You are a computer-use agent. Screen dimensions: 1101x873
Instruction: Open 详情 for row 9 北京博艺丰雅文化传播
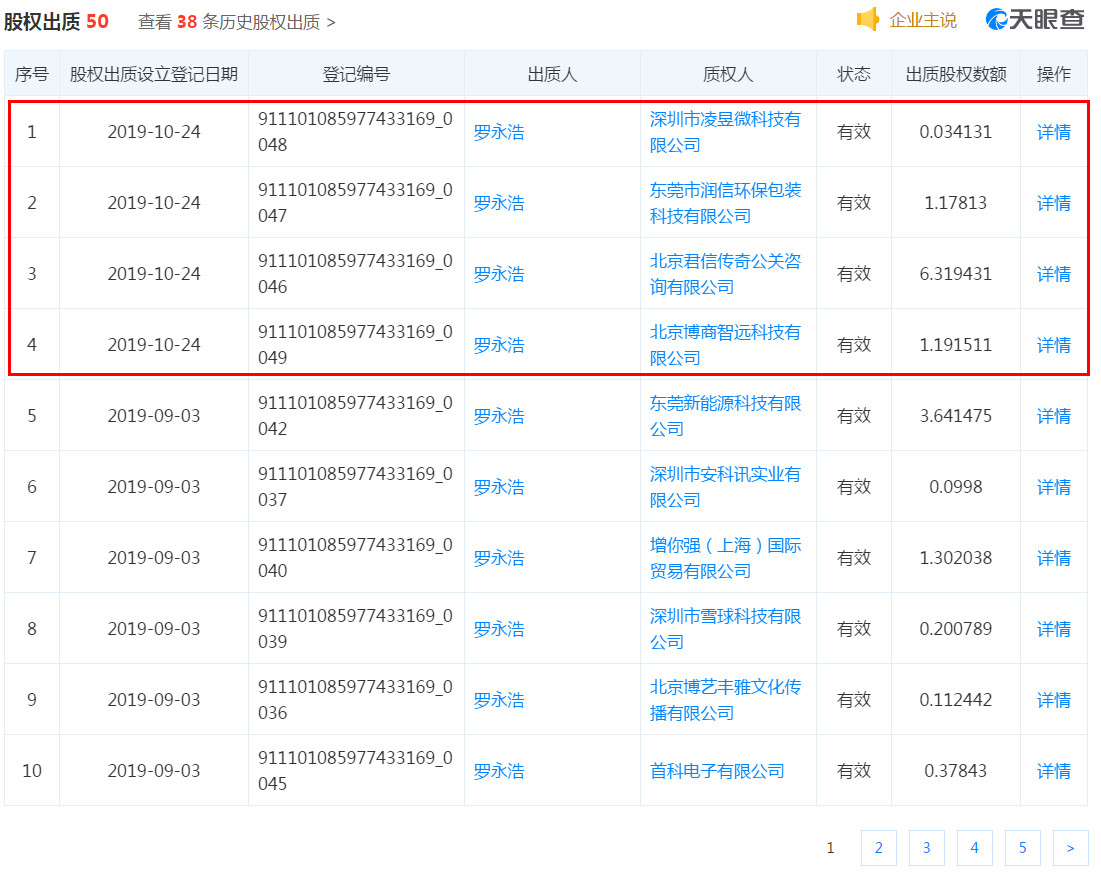pos(1053,700)
